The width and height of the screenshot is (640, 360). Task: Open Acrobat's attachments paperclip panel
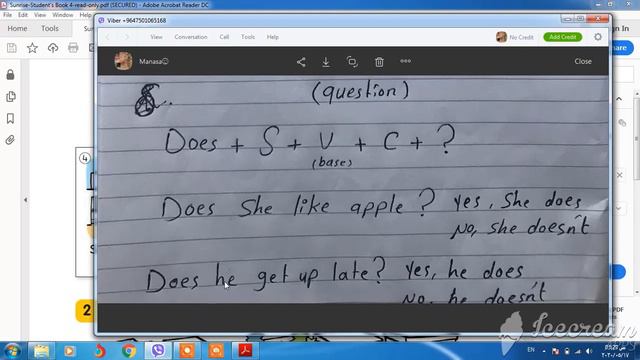click(10, 140)
